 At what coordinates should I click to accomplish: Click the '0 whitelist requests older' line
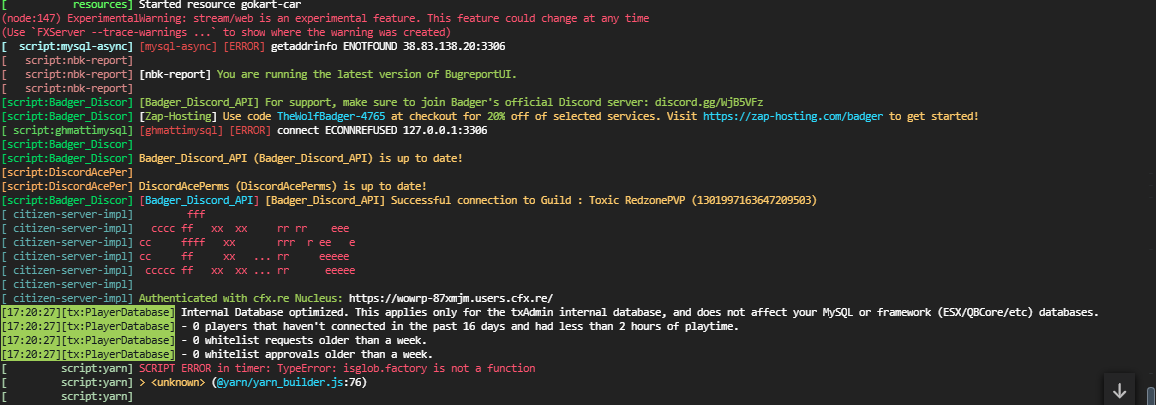(304, 341)
